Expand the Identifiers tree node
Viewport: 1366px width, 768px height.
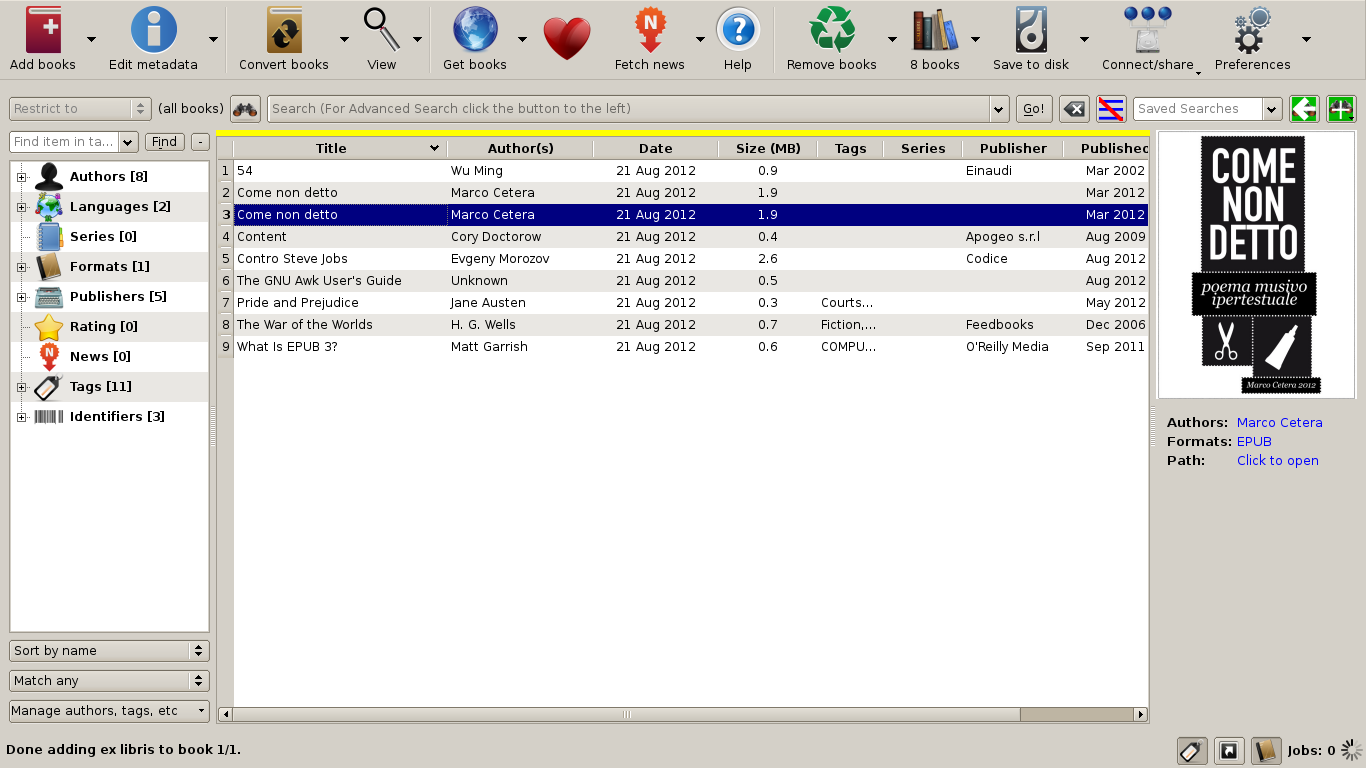pyautogui.click(x=21, y=417)
